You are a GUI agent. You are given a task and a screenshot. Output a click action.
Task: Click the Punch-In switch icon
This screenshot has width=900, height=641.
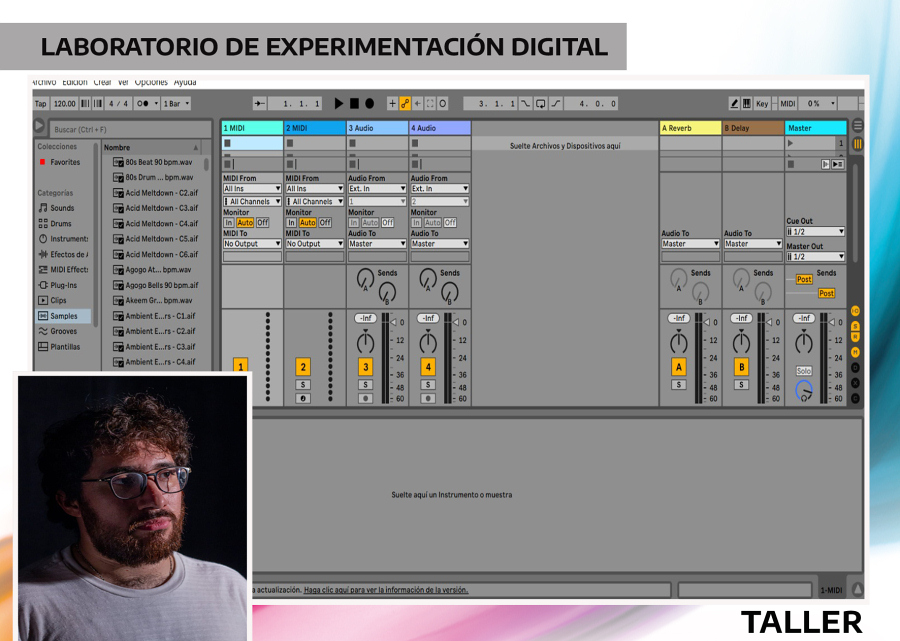[x=525, y=104]
